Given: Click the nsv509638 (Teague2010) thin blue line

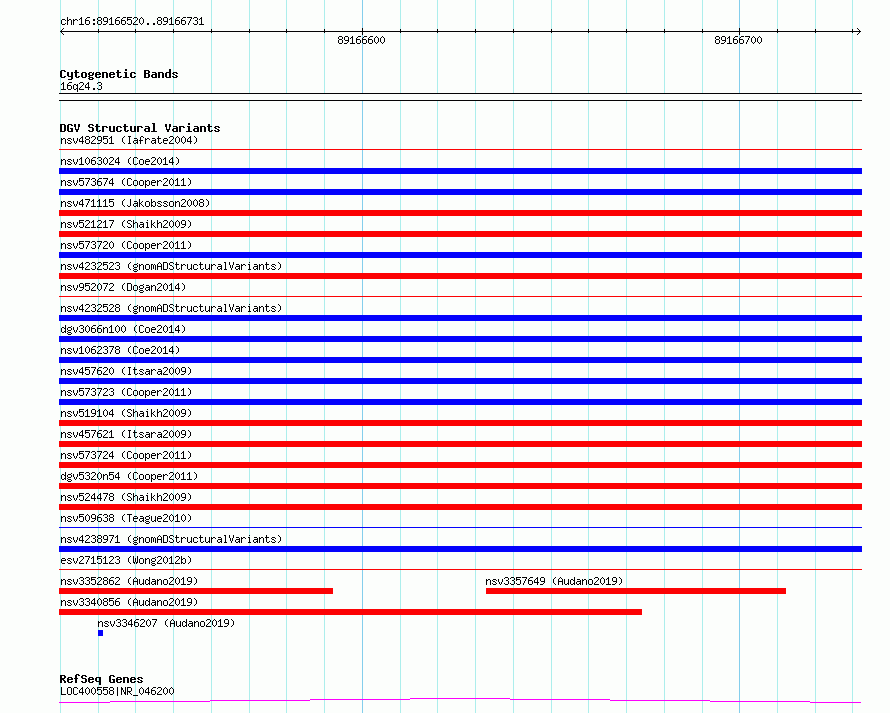Looking at the screenshot, I should click(x=460, y=528).
